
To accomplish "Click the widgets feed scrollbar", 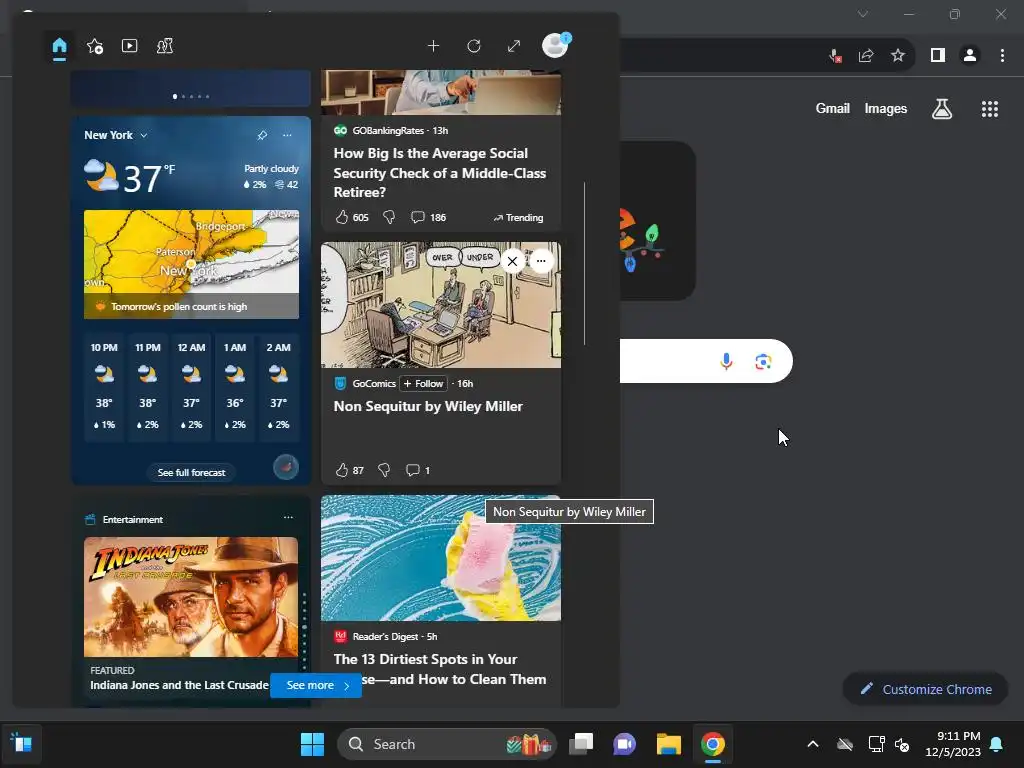I will coord(584,263).
